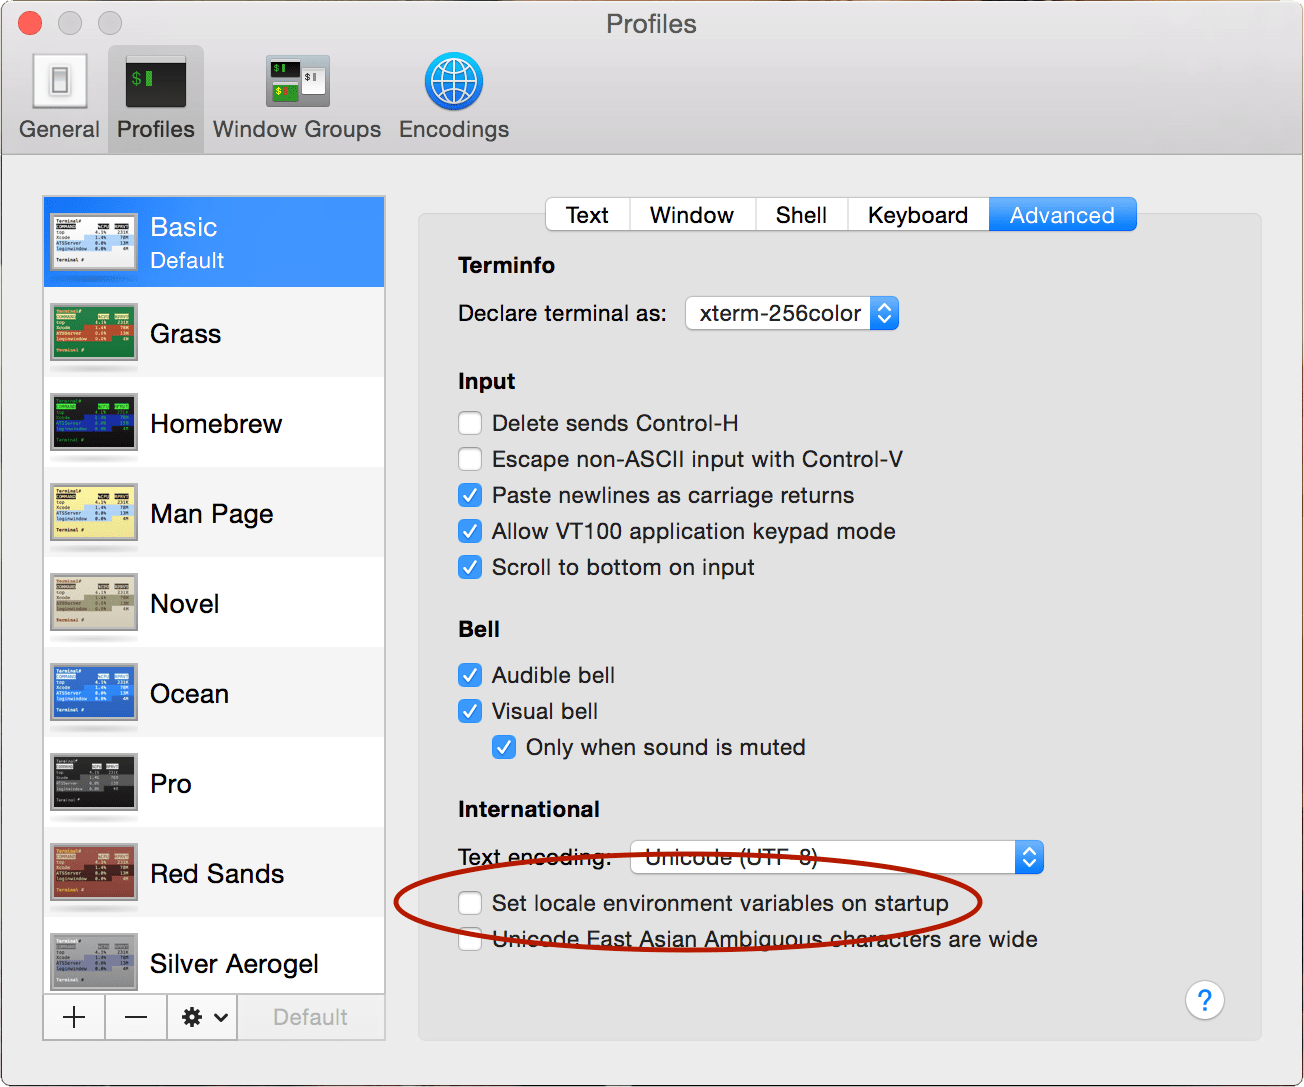The image size is (1304, 1087).
Task: Switch to the Keyboard tab
Action: pyautogui.click(x=917, y=214)
